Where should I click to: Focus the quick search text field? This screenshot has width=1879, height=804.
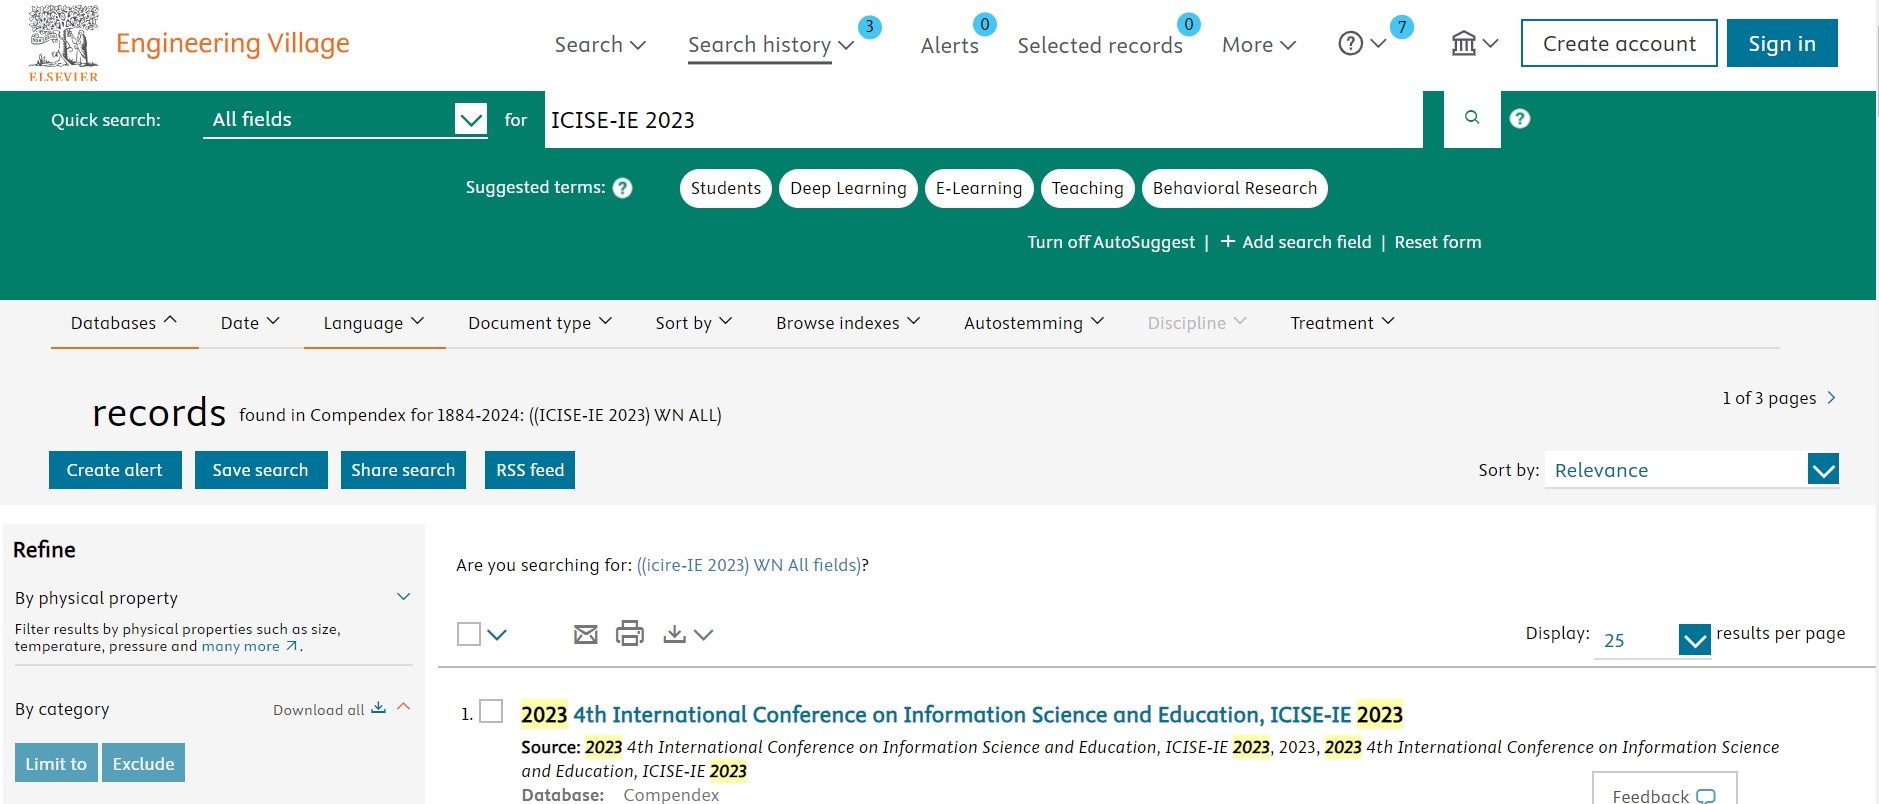point(984,119)
